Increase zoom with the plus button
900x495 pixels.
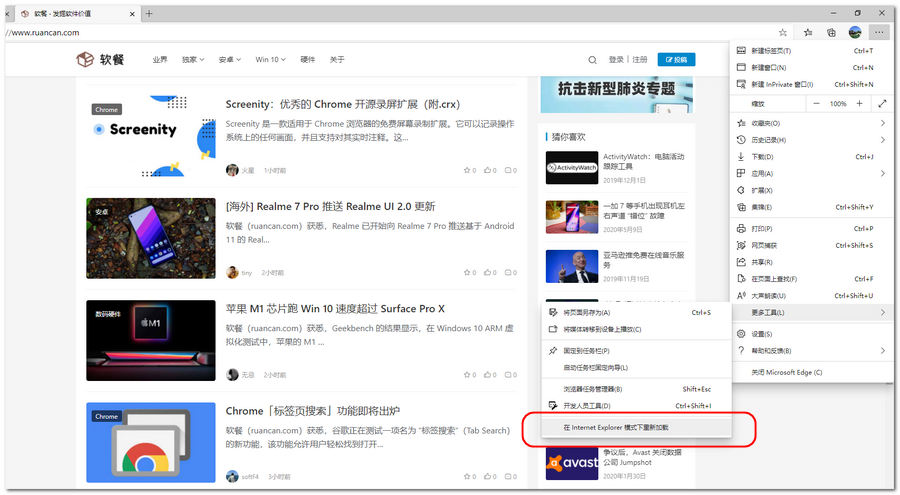[x=860, y=103]
